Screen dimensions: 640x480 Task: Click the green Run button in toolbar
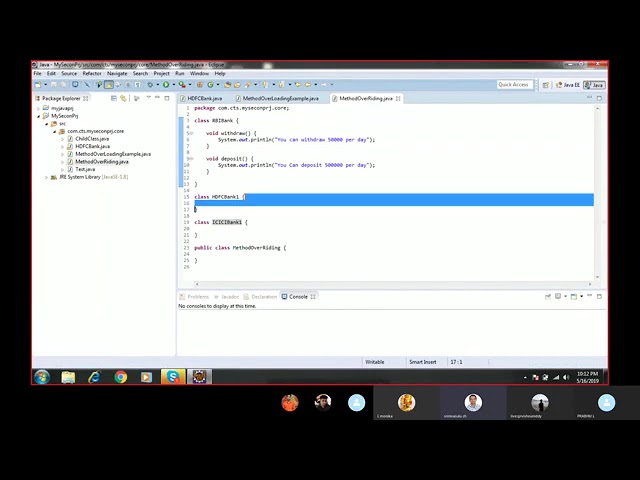[166, 84]
